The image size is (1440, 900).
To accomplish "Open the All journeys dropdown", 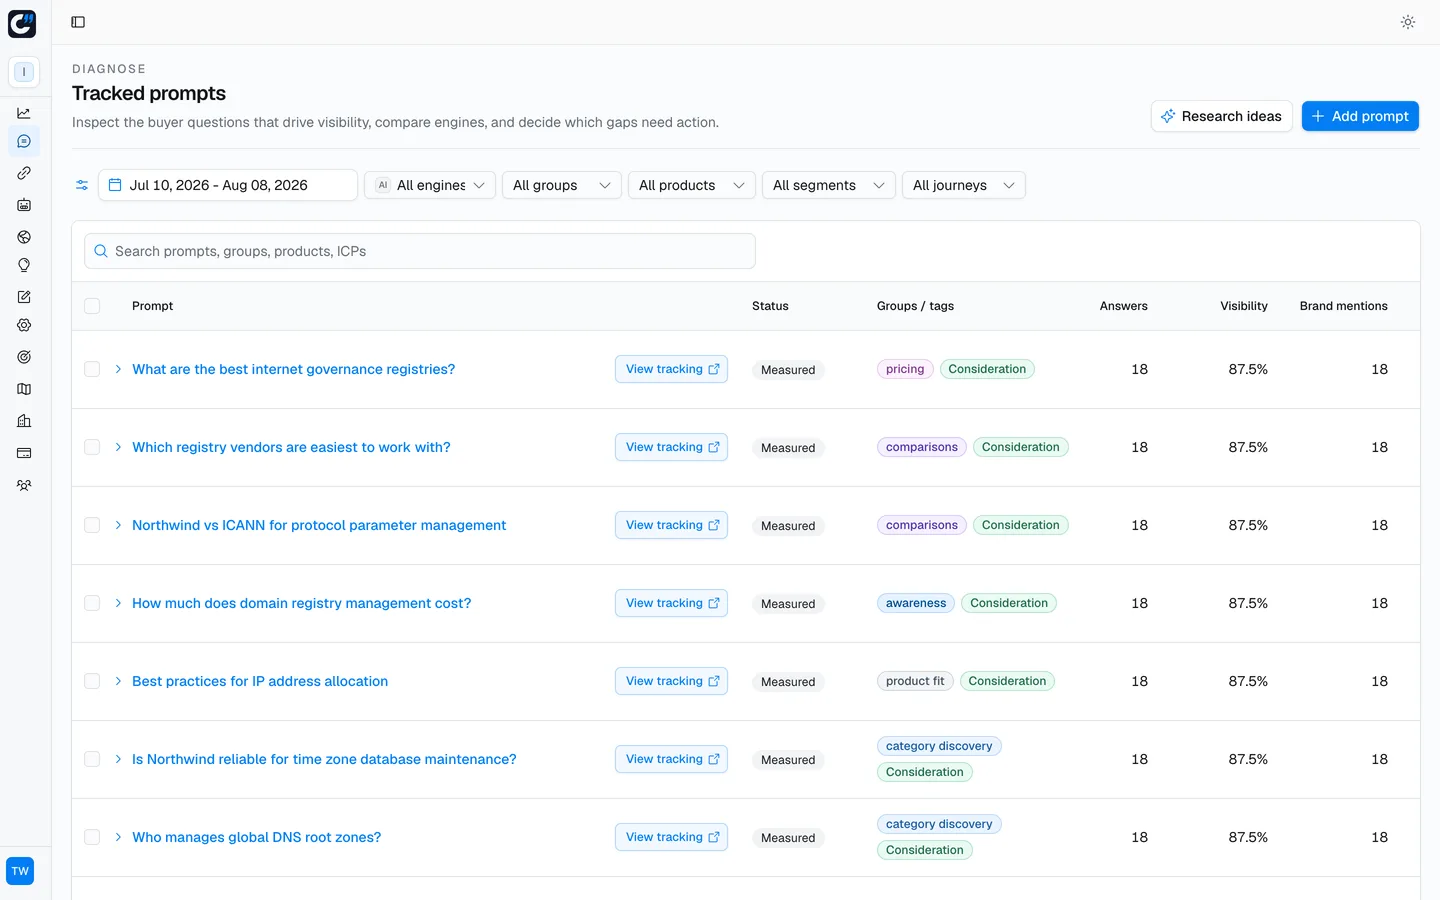I will point(964,185).
